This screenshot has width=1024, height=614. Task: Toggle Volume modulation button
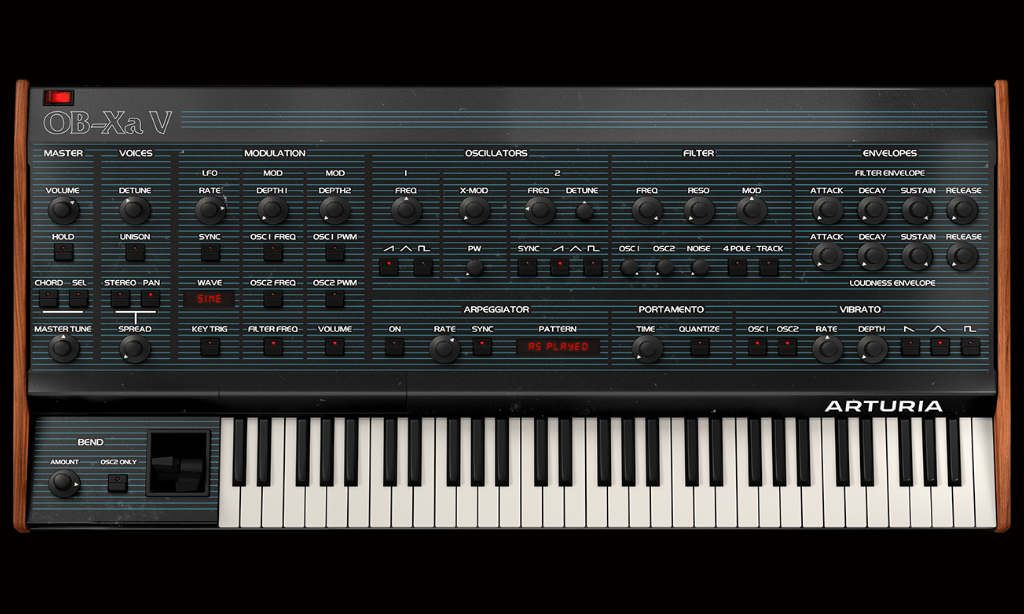click(x=334, y=347)
